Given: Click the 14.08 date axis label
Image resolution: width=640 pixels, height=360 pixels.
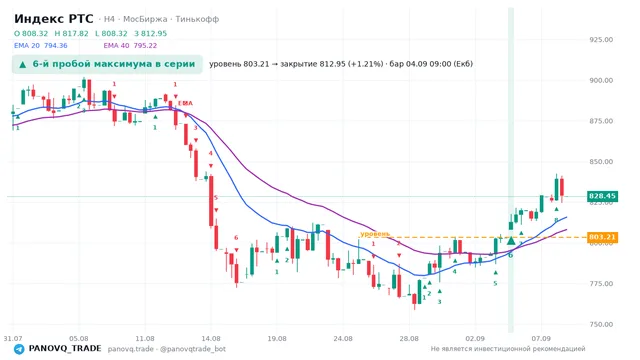Looking at the screenshot, I should point(211,338).
